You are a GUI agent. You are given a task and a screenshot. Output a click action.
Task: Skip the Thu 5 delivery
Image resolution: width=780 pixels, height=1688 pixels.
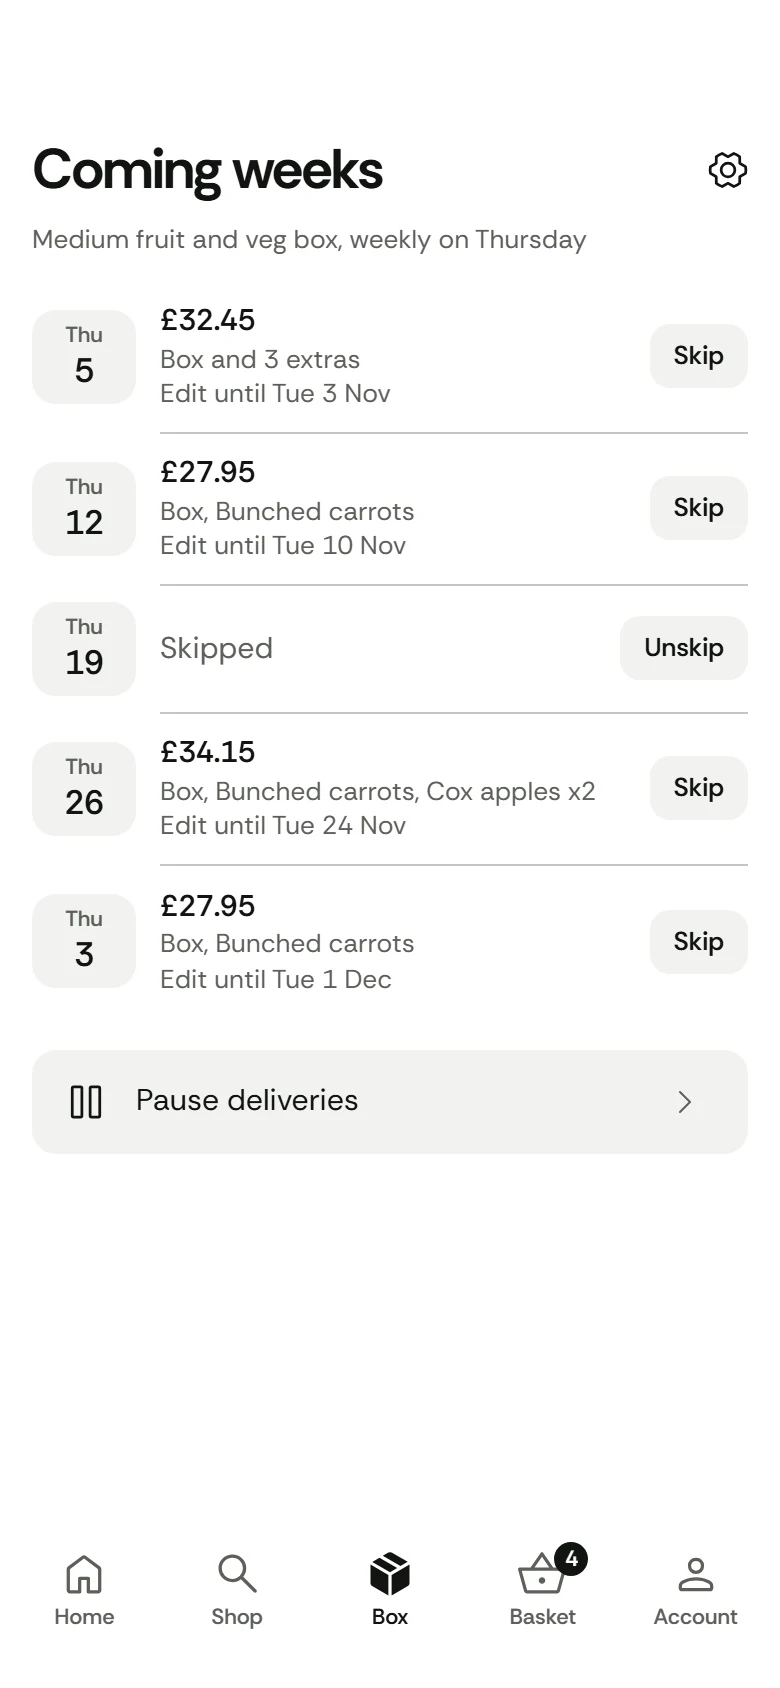point(699,356)
